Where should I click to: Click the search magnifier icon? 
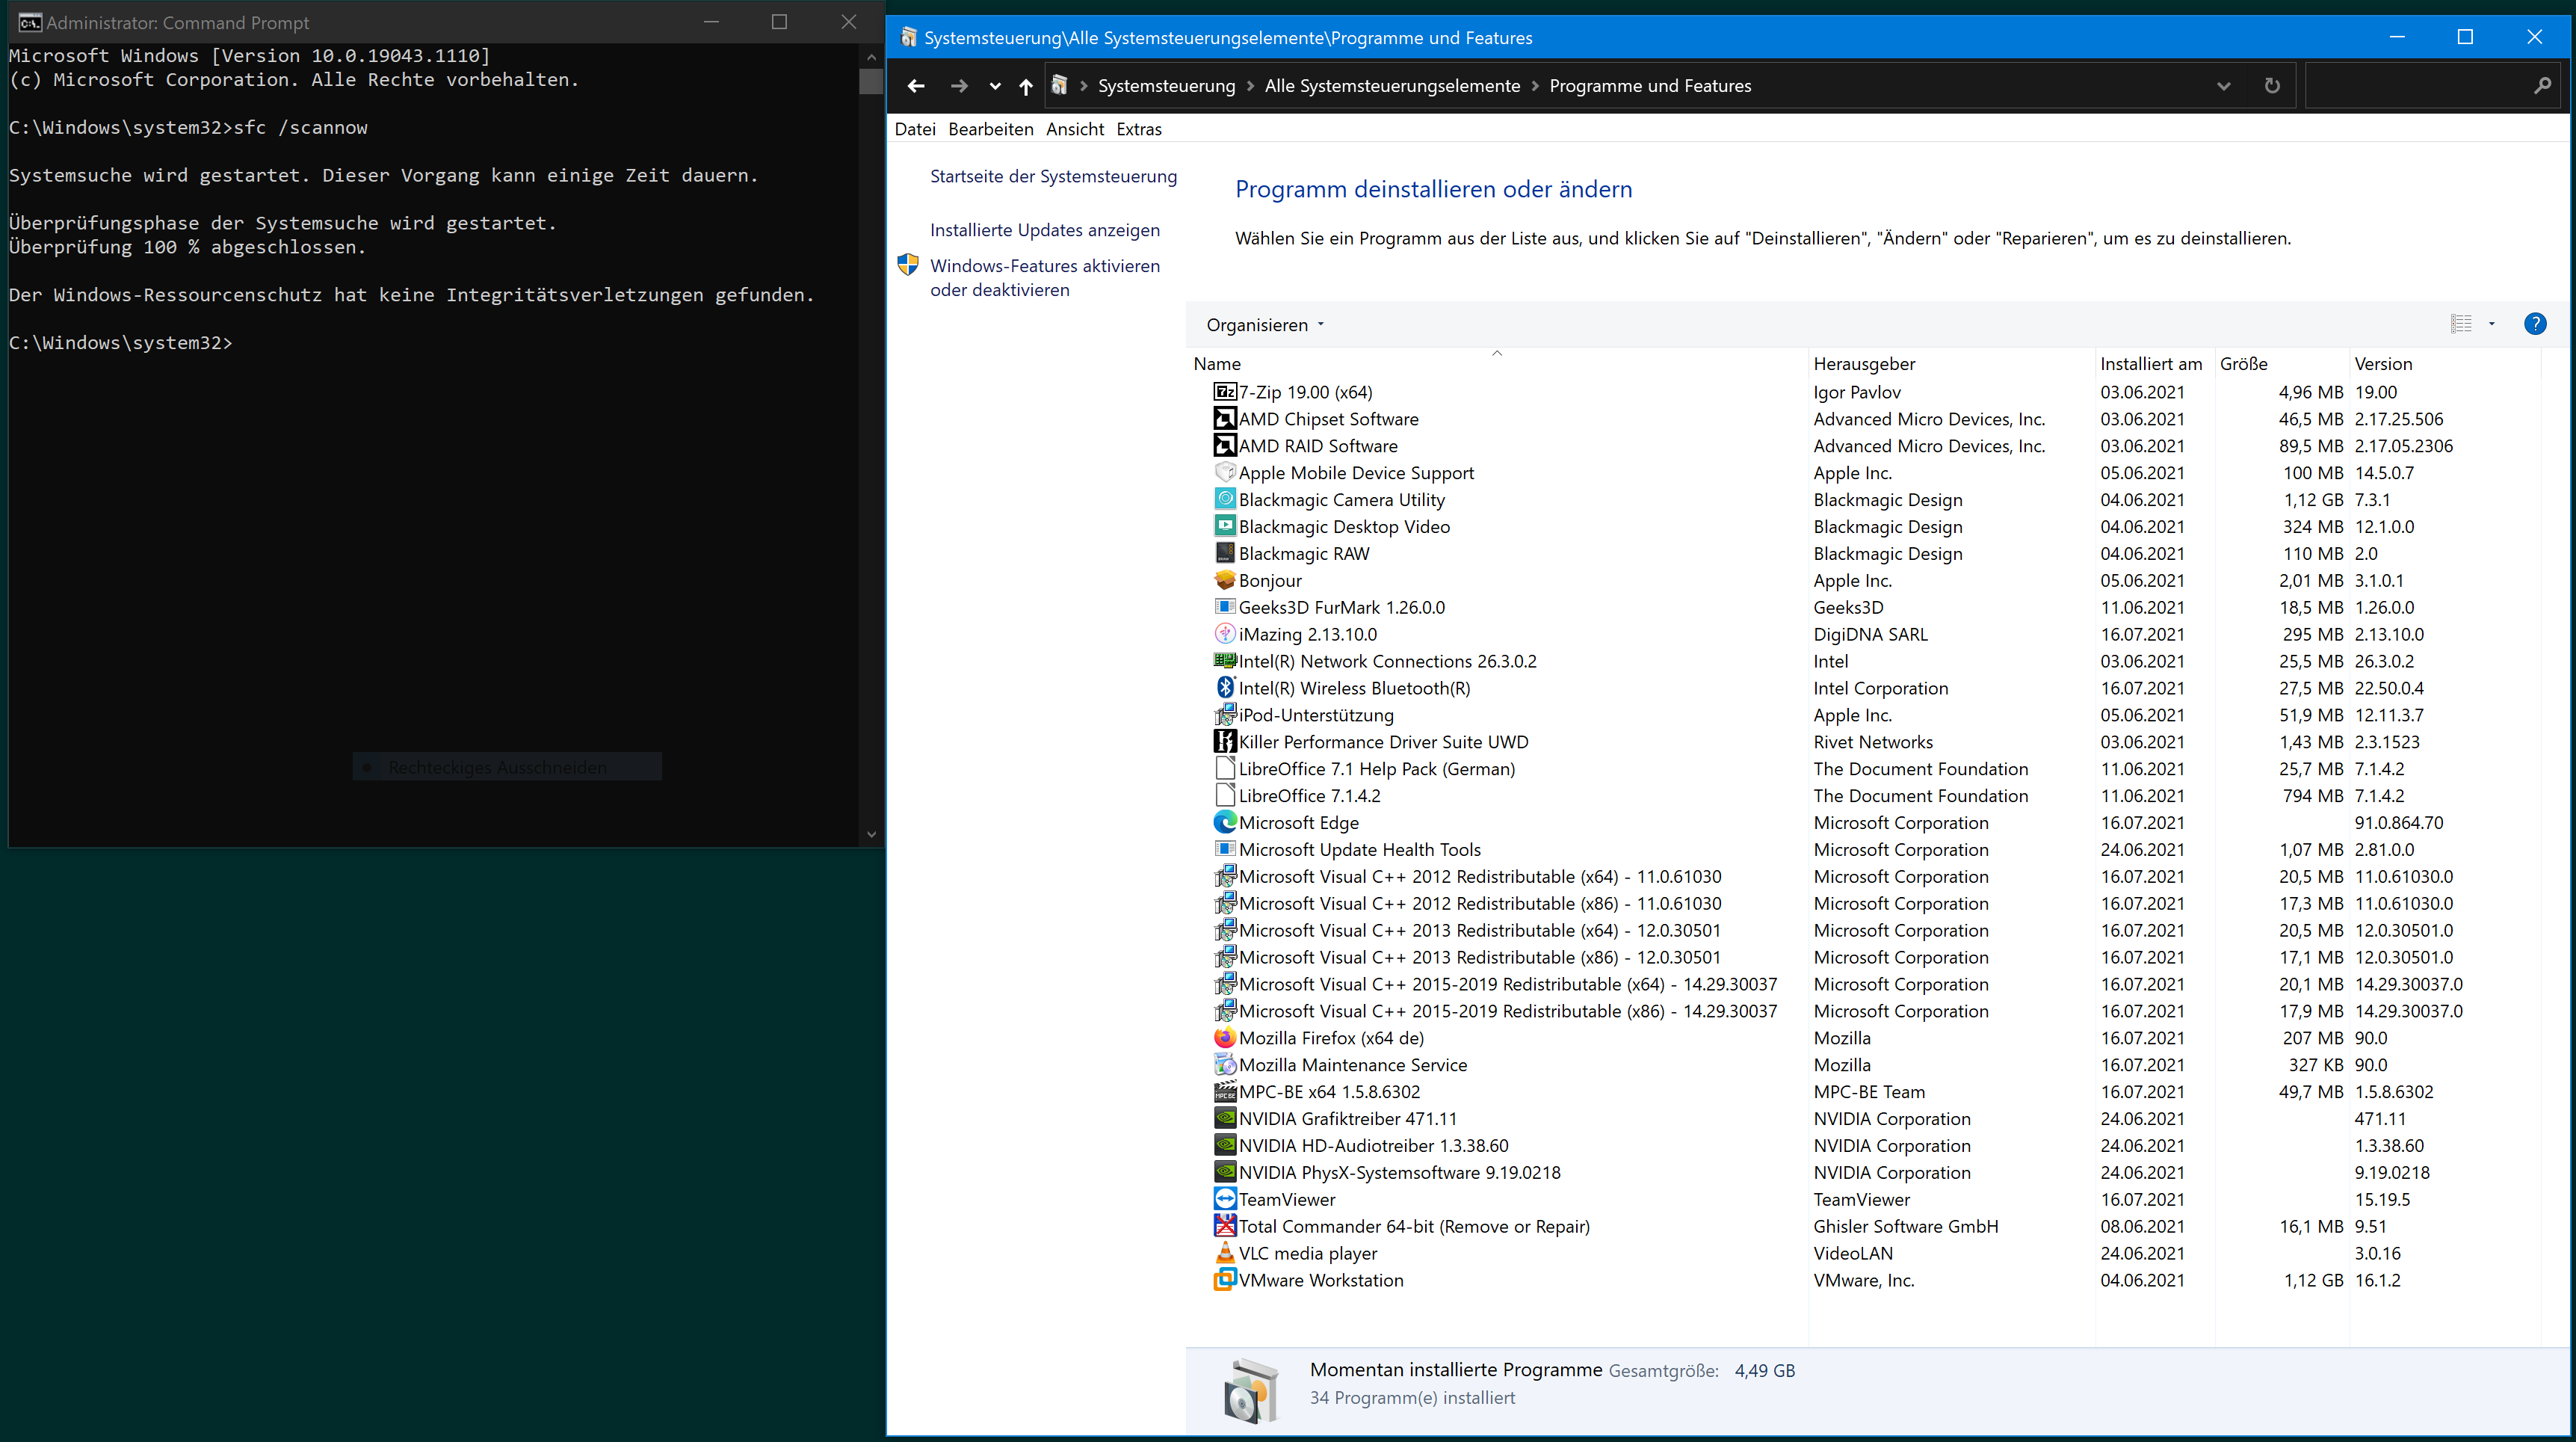click(2542, 86)
